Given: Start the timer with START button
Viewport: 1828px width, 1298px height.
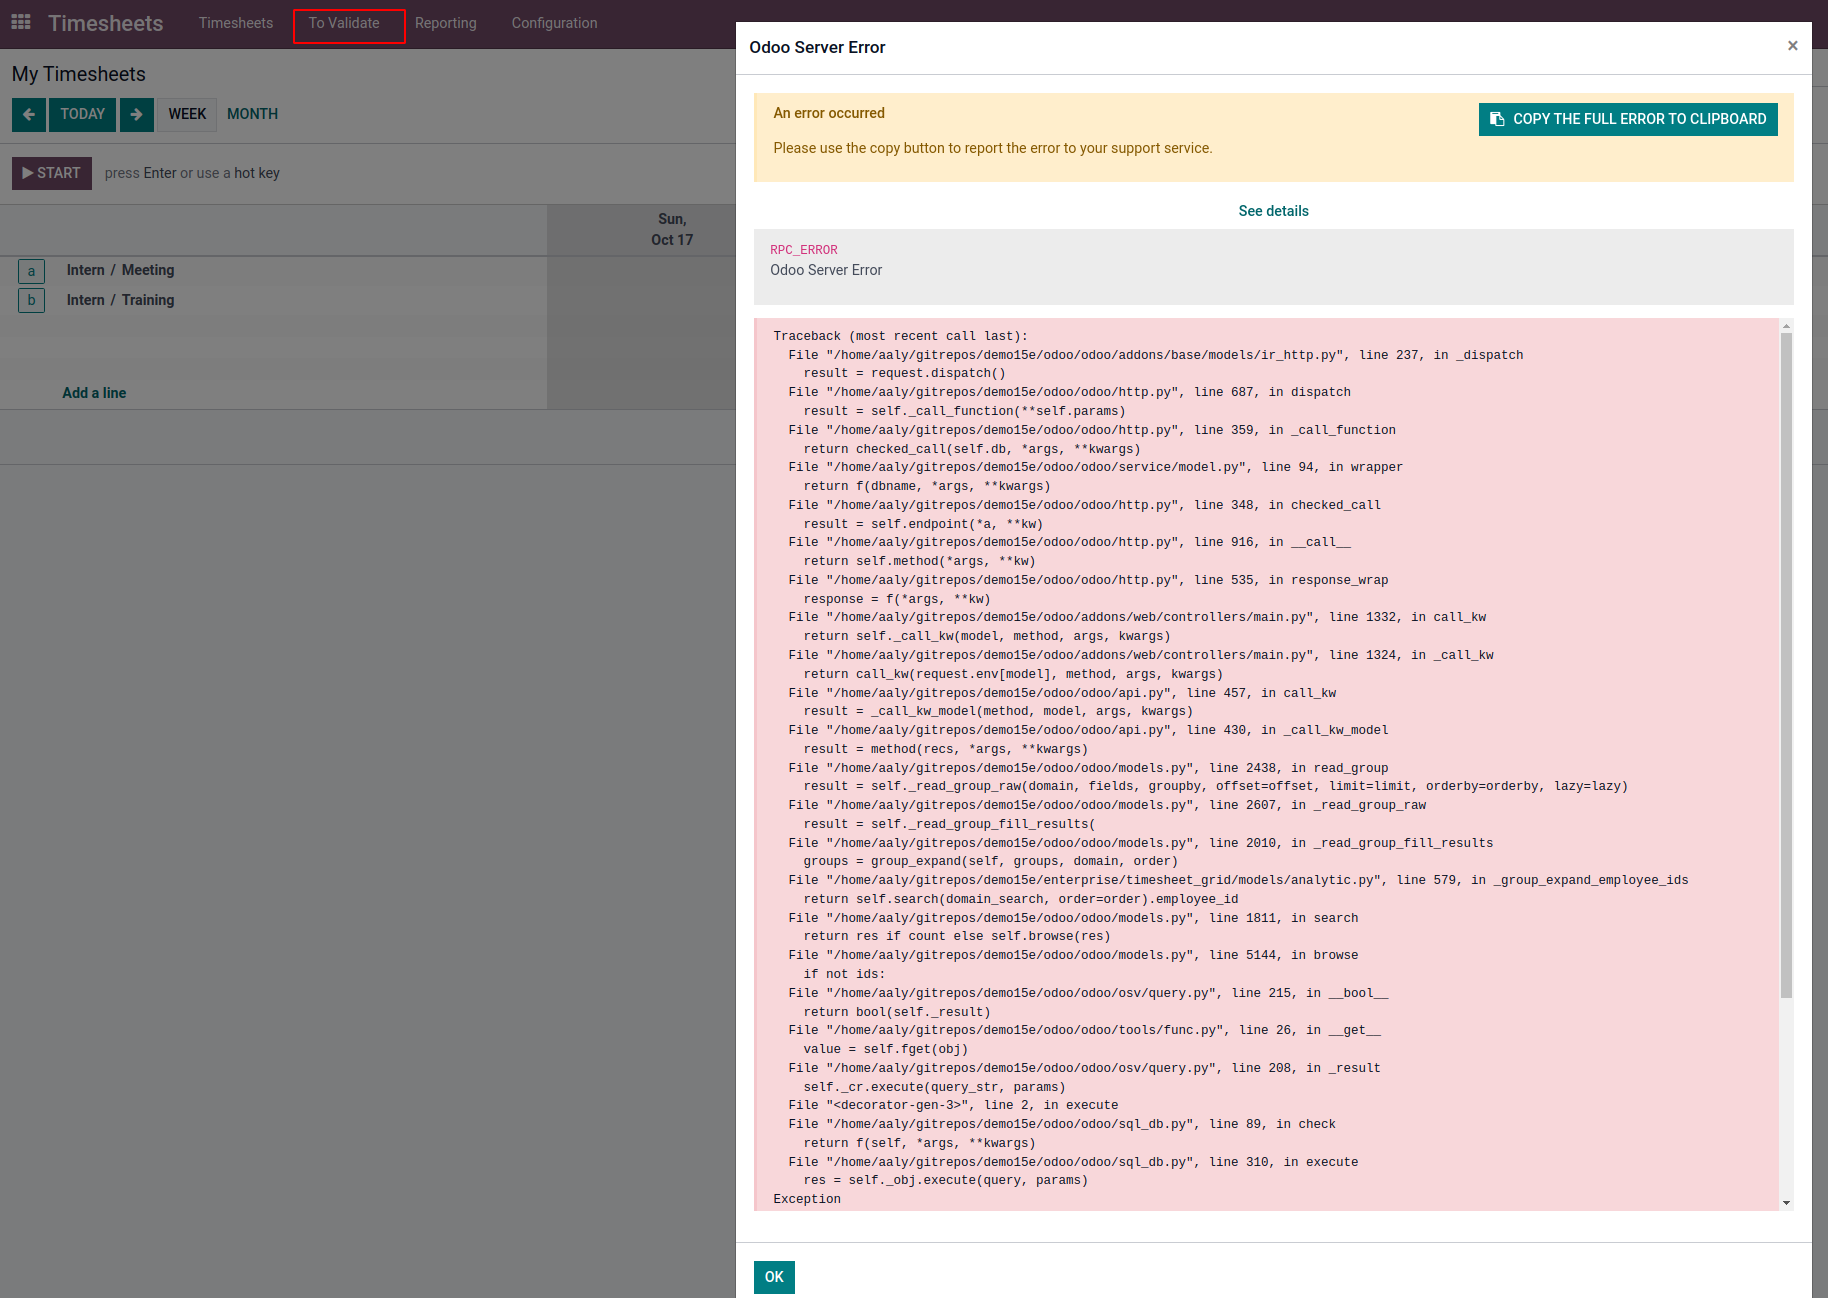Looking at the screenshot, I should point(52,173).
